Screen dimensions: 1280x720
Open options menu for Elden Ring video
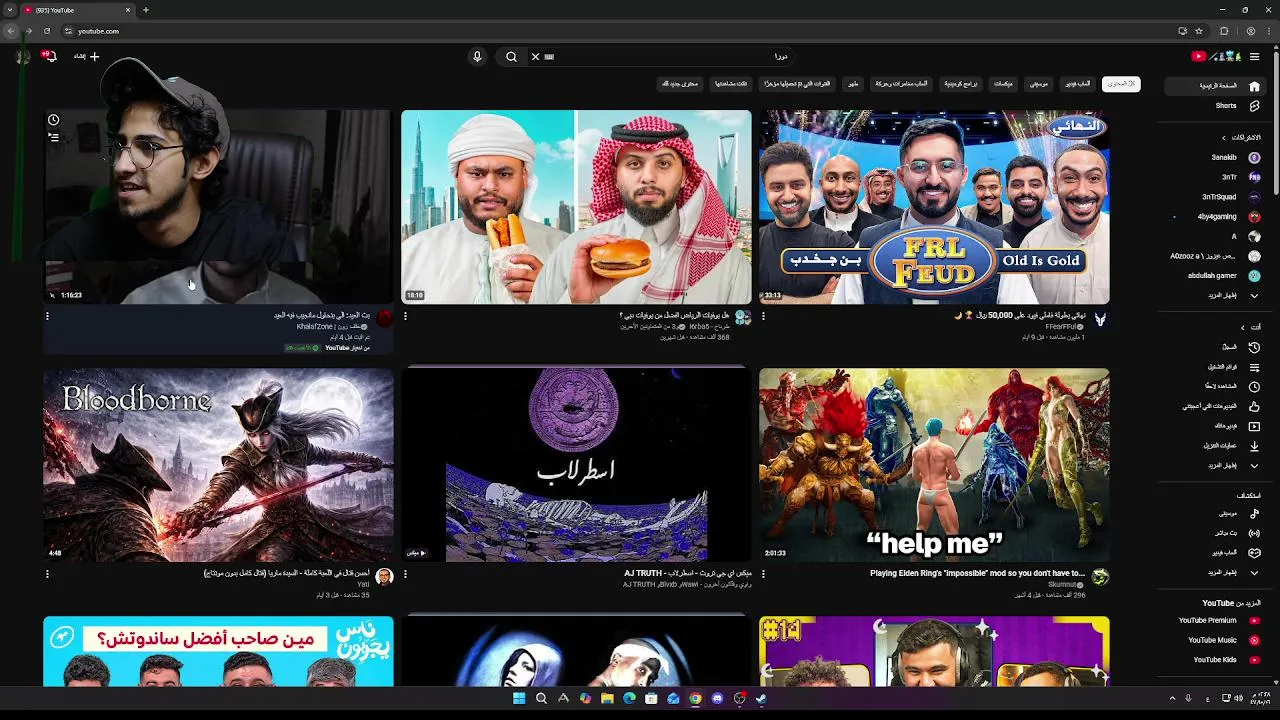click(x=763, y=574)
